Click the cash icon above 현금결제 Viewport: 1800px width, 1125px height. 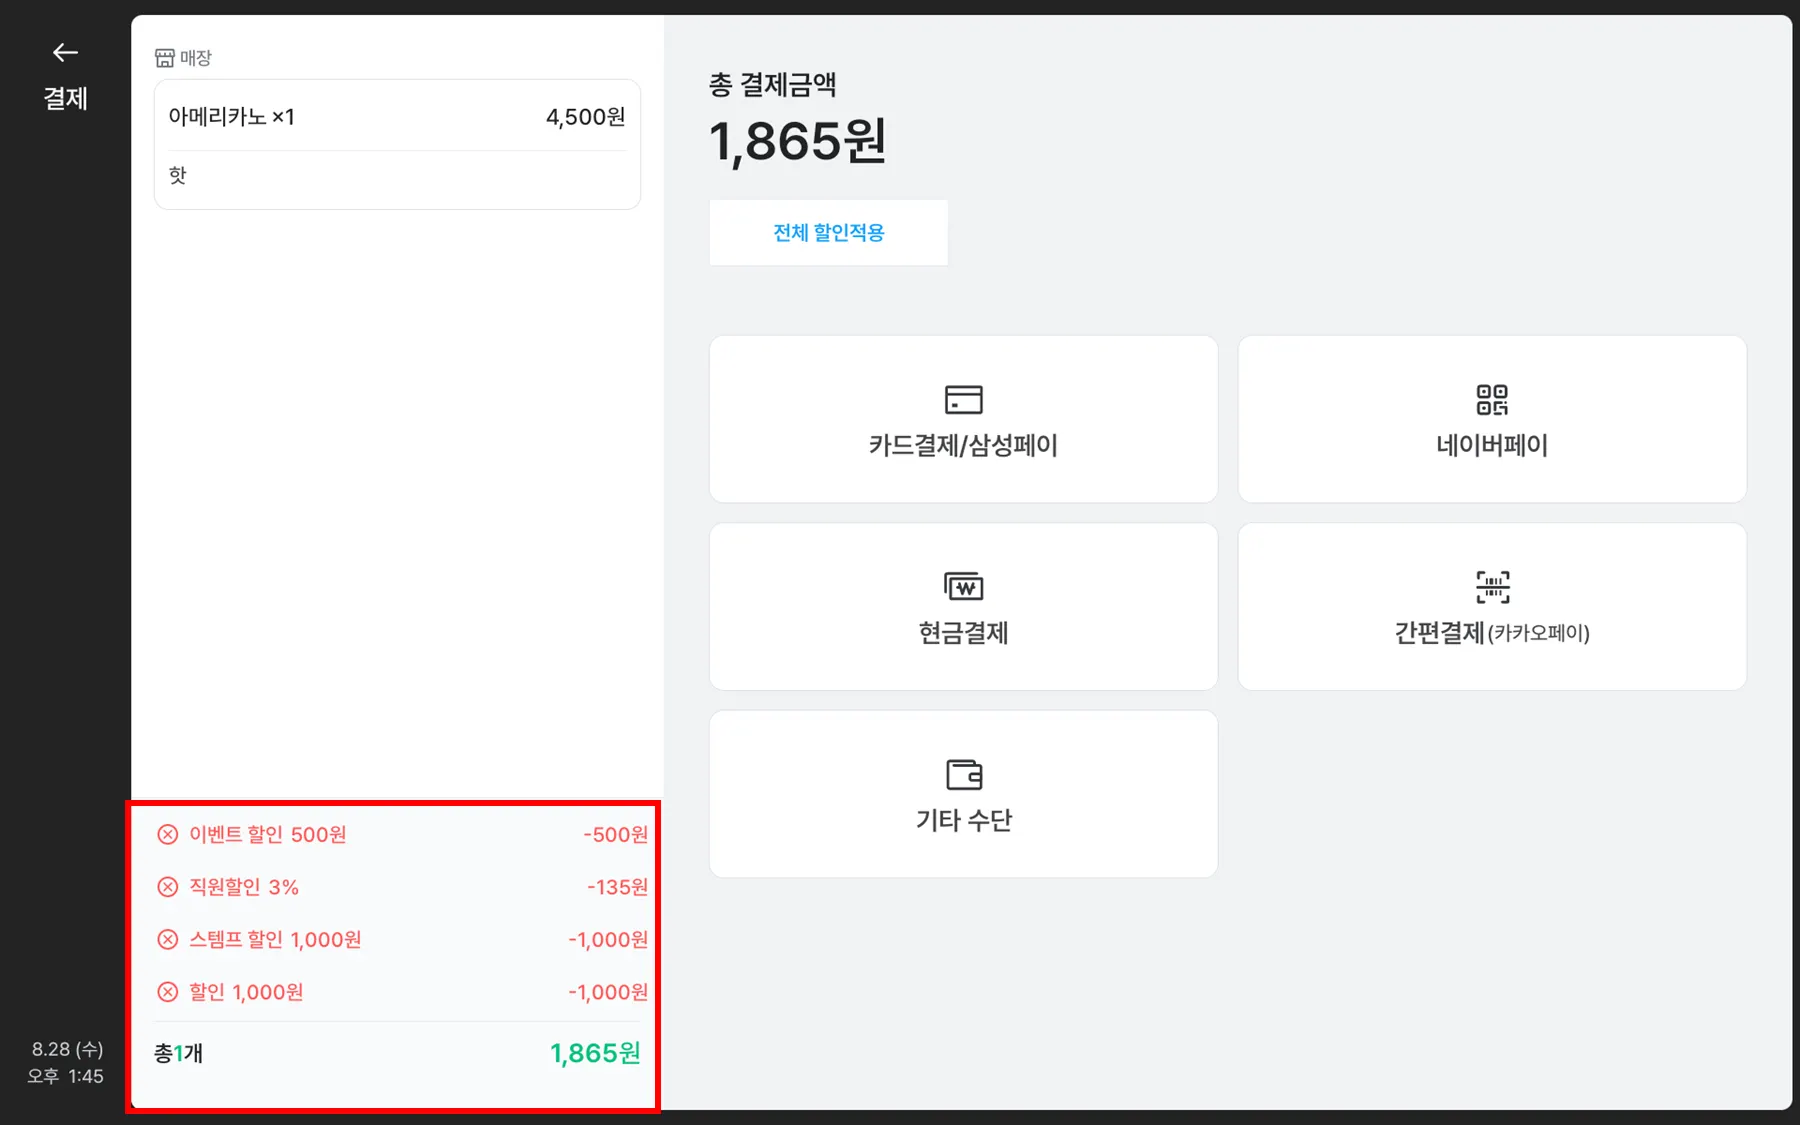point(963,587)
